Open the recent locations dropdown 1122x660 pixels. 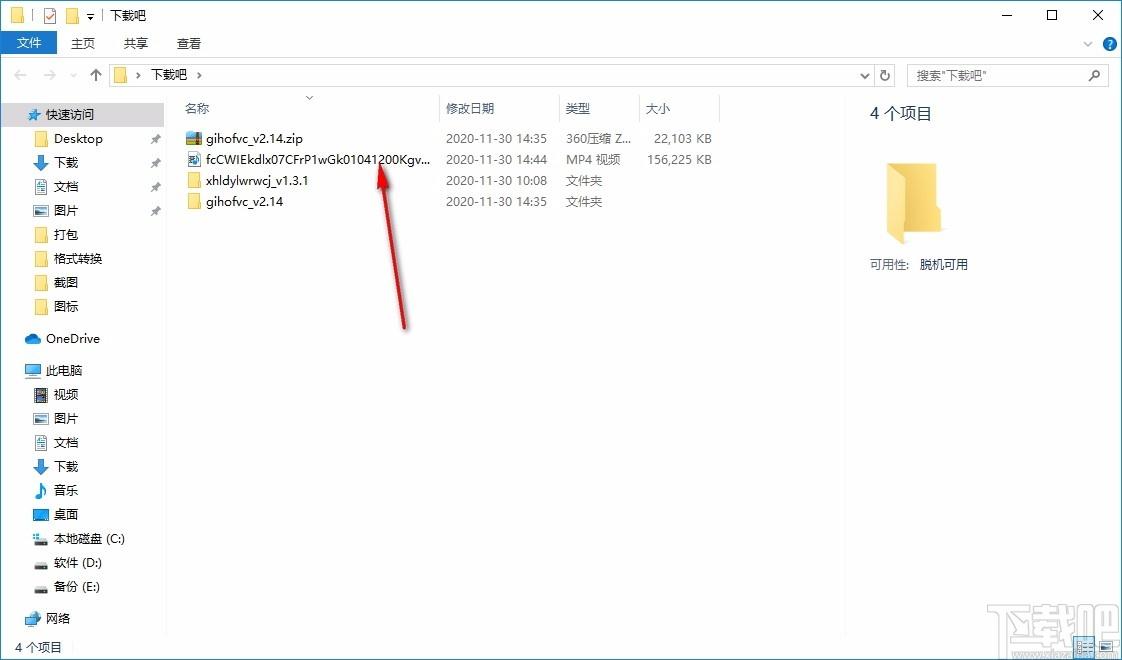pos(73,75)
